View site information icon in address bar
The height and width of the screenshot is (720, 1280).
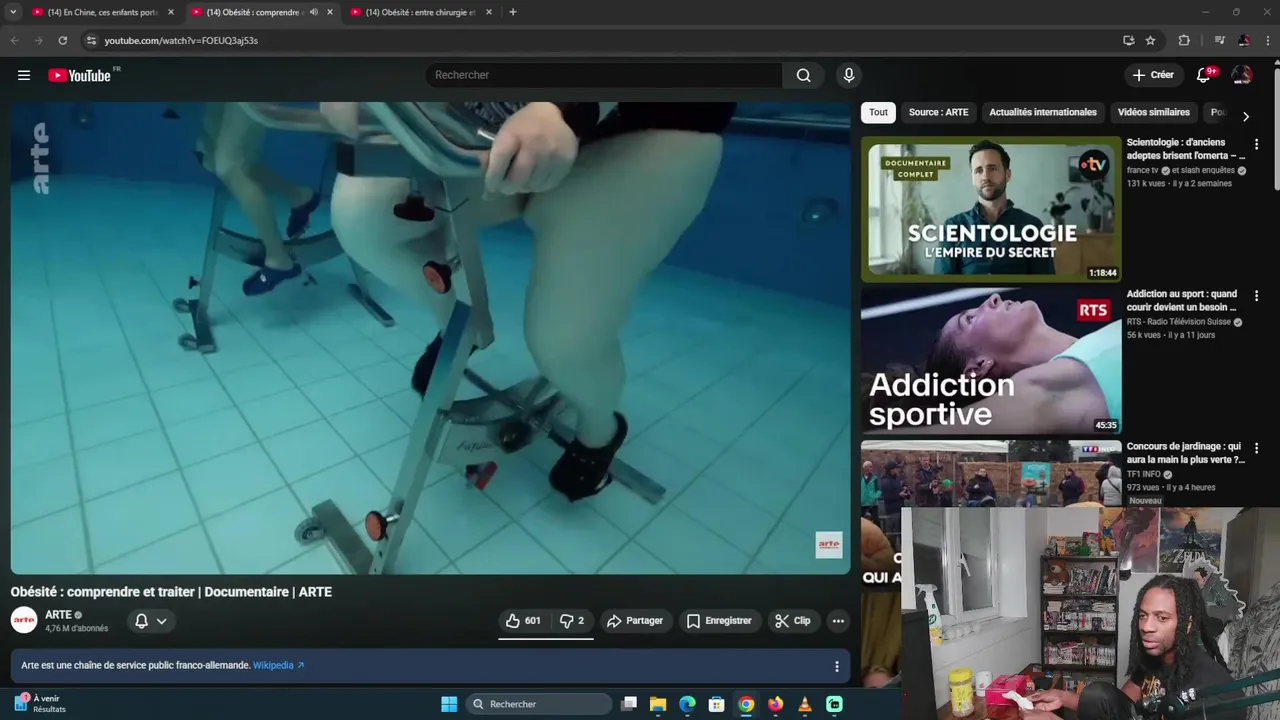pos(91,40)
